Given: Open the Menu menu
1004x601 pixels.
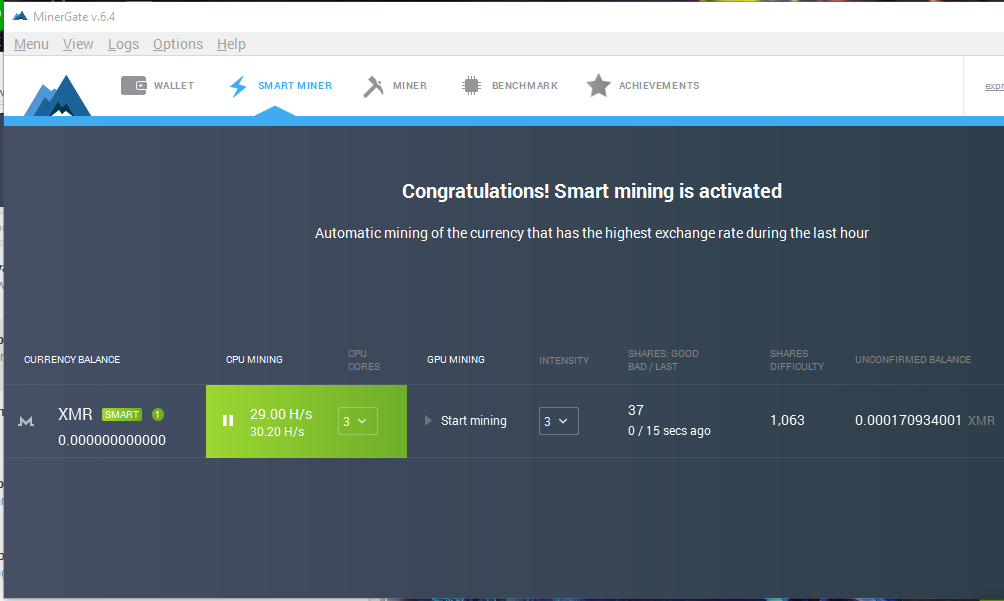Looking at the screenshot, I should 31,44.
